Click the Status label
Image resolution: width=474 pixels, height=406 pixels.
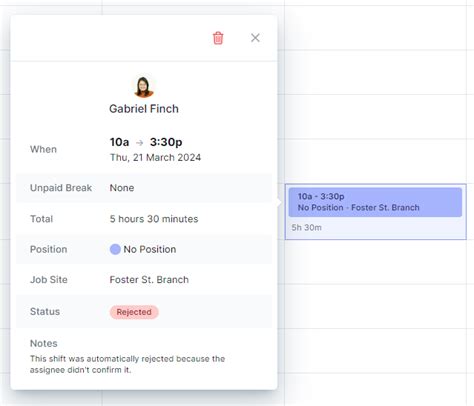pyautogui.click(x=45, y=312)
